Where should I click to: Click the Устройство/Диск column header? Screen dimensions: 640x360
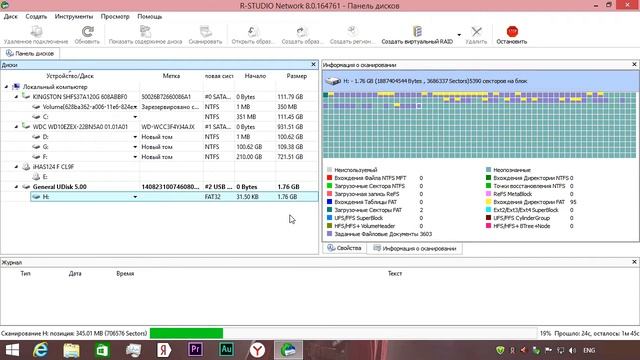[x=70, y=76]
